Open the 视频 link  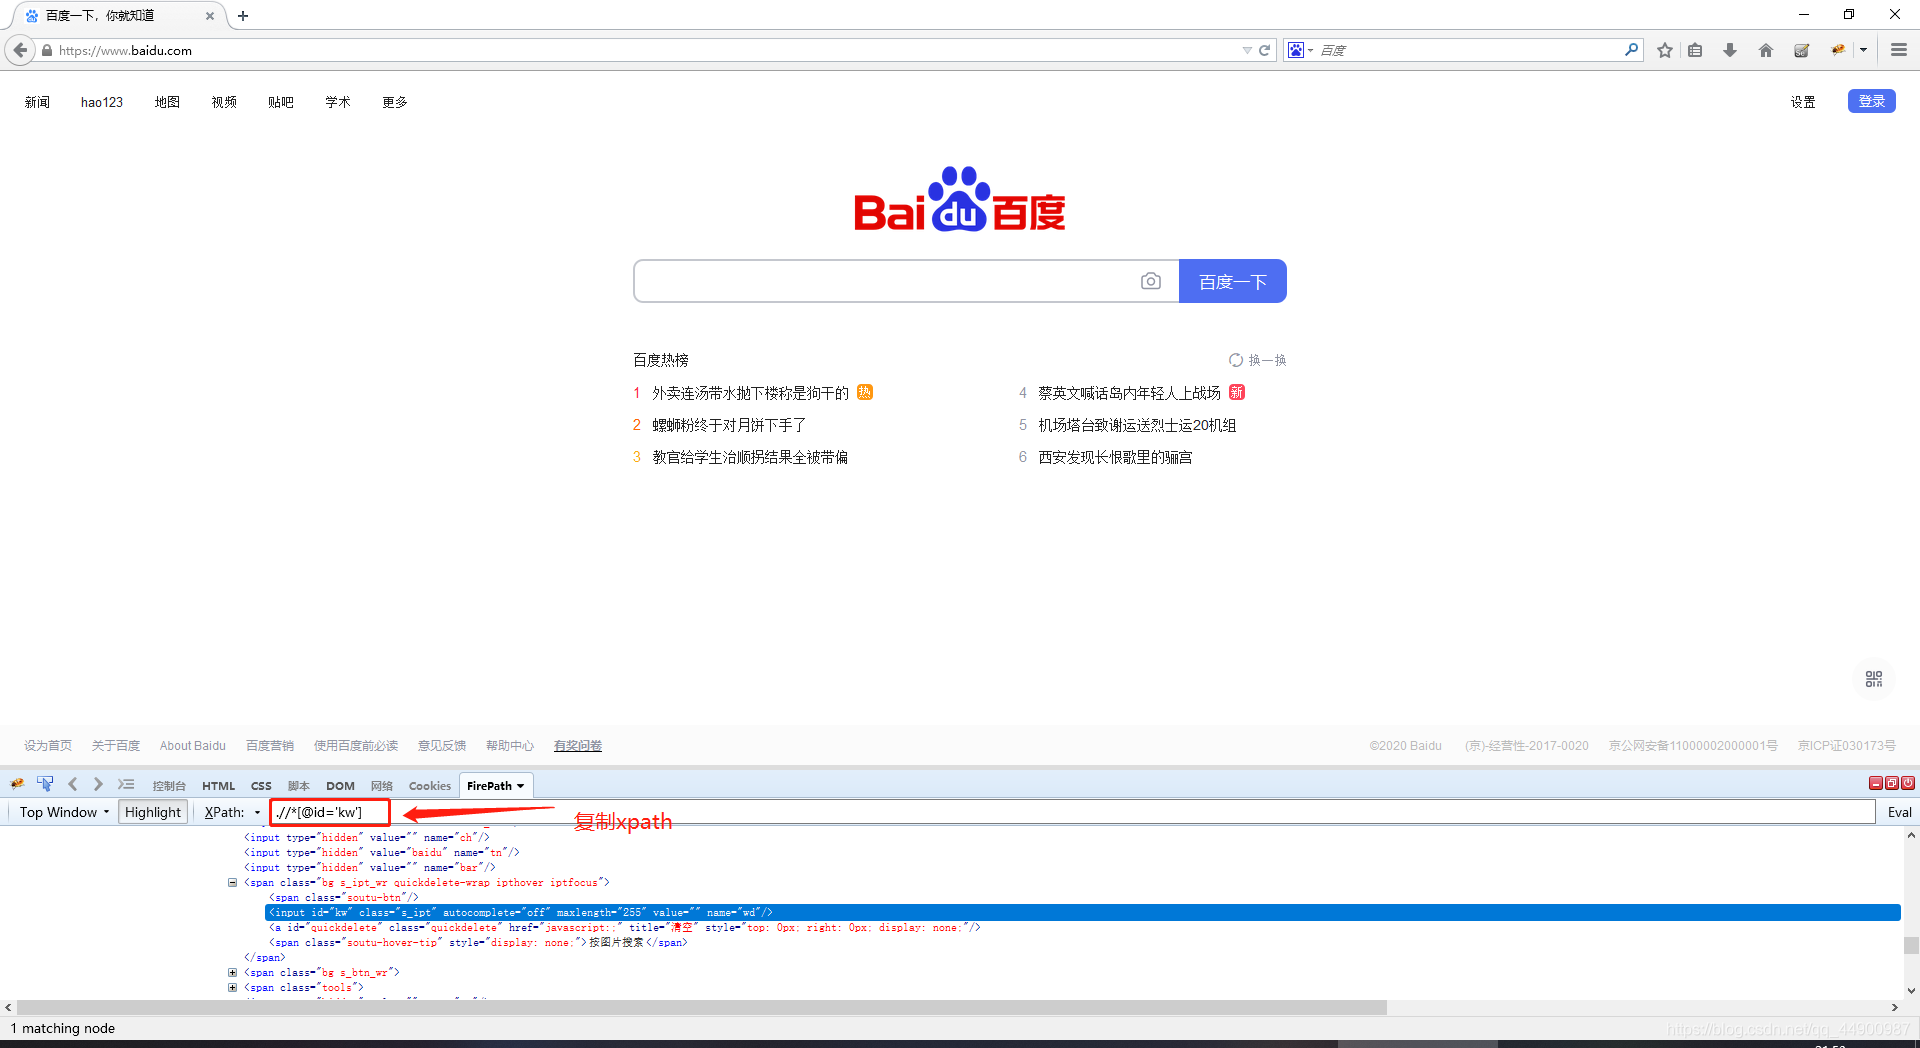click(224, 102)
